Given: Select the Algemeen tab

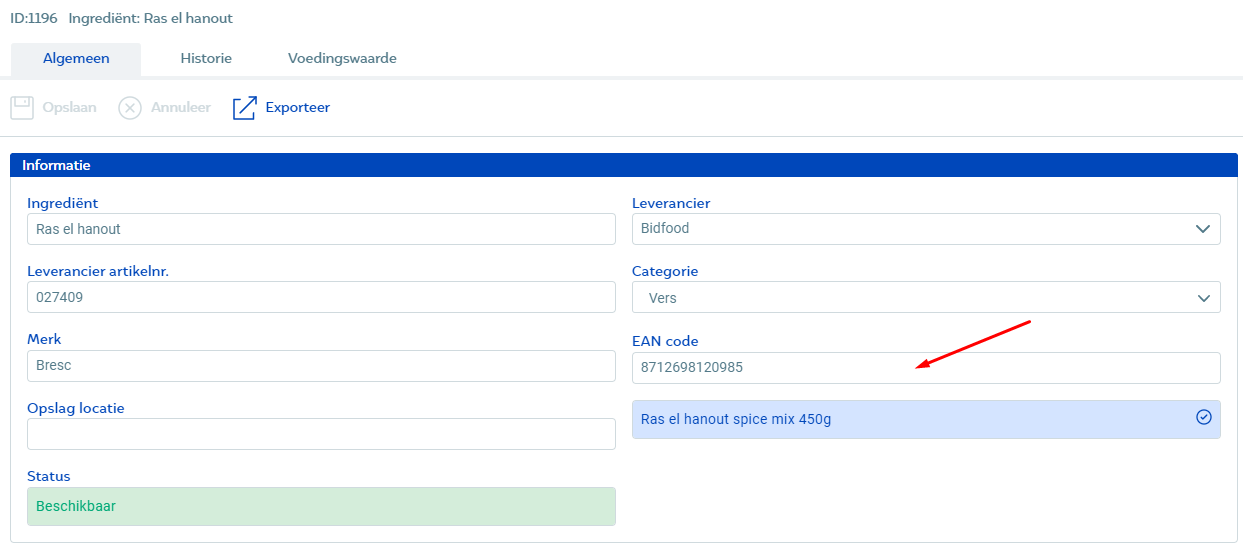Looking at the screenshot, I should (76, 59).
